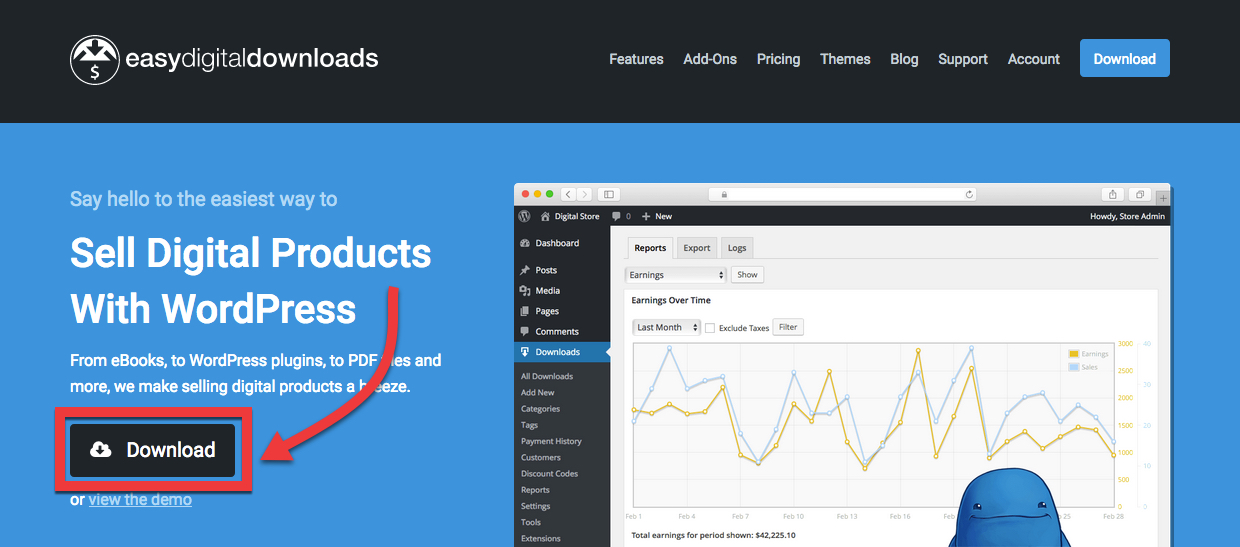Click Add New submenu item

click(x=538, y=392)
